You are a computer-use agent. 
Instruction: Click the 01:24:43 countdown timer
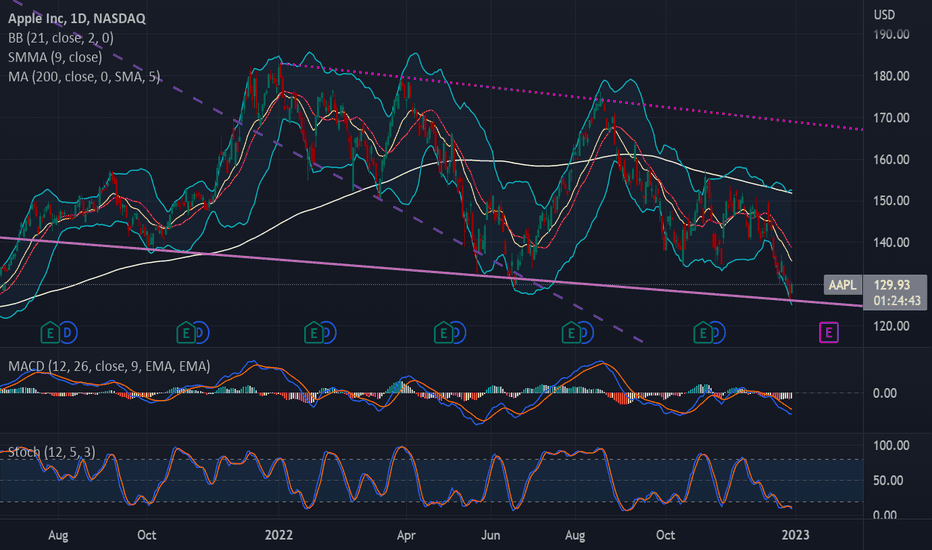[897, 301]
